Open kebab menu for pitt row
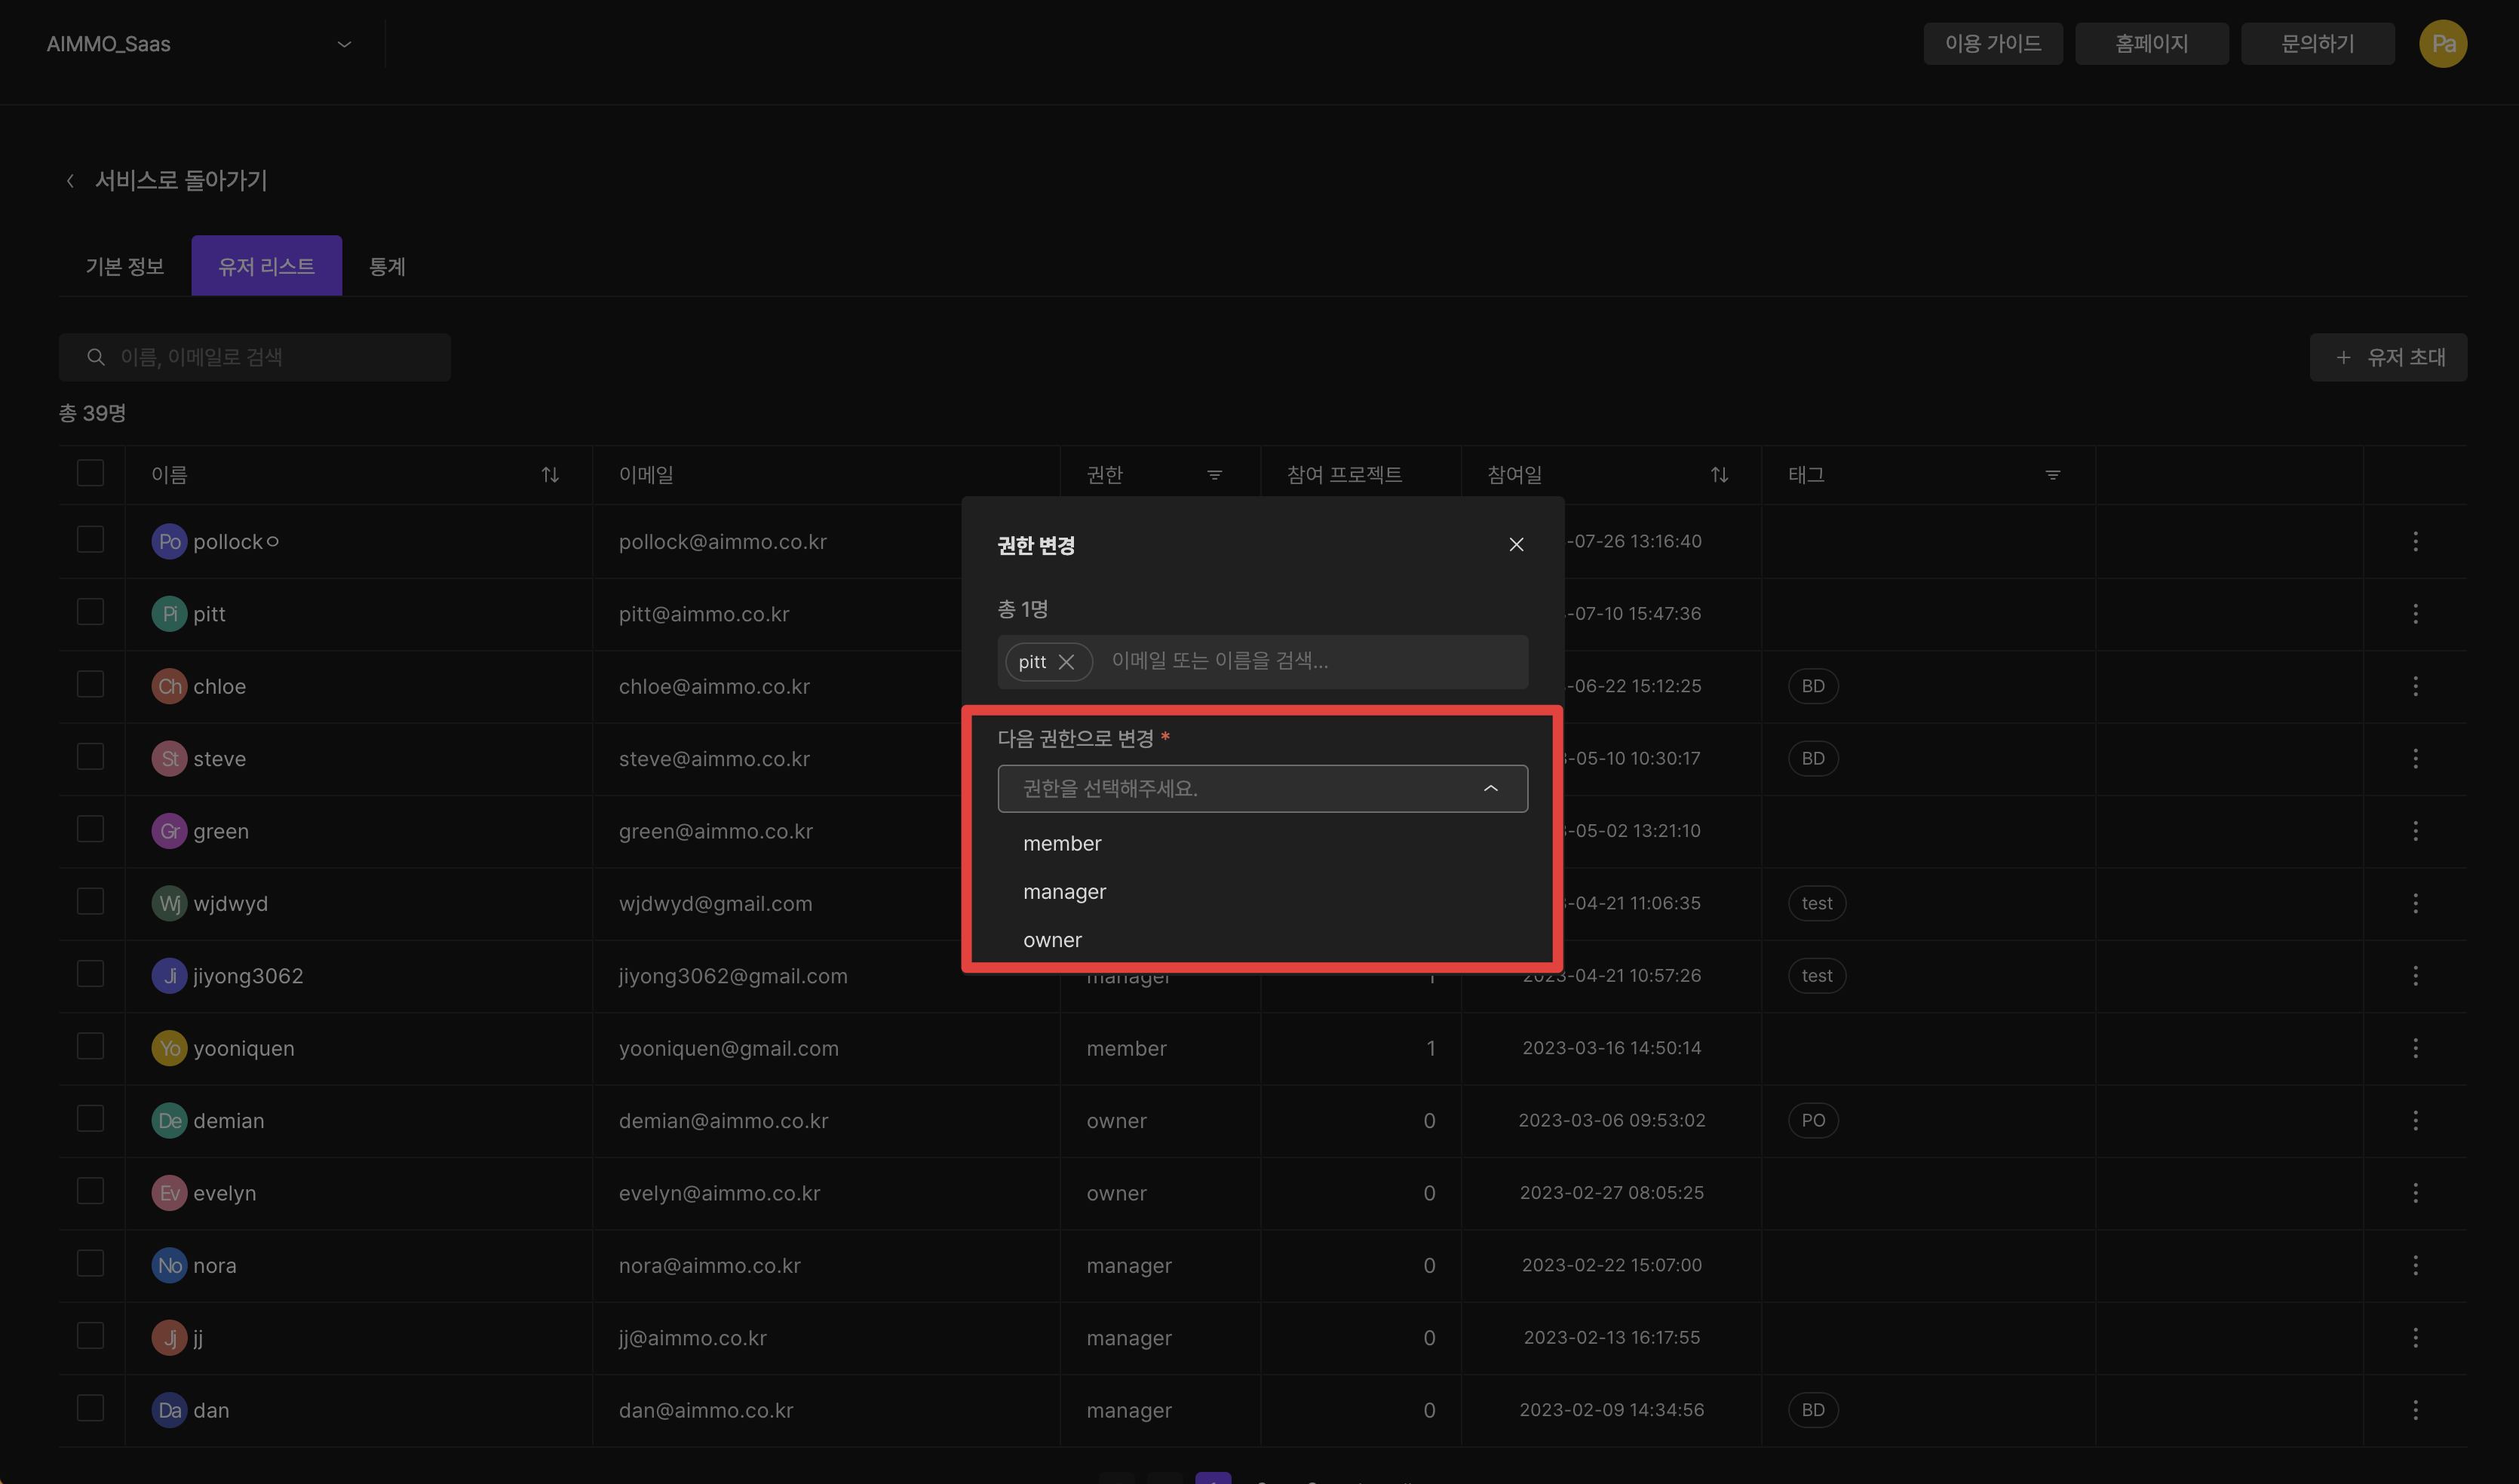This screenshot has width=2519, height=1484. pos(2415,614)
